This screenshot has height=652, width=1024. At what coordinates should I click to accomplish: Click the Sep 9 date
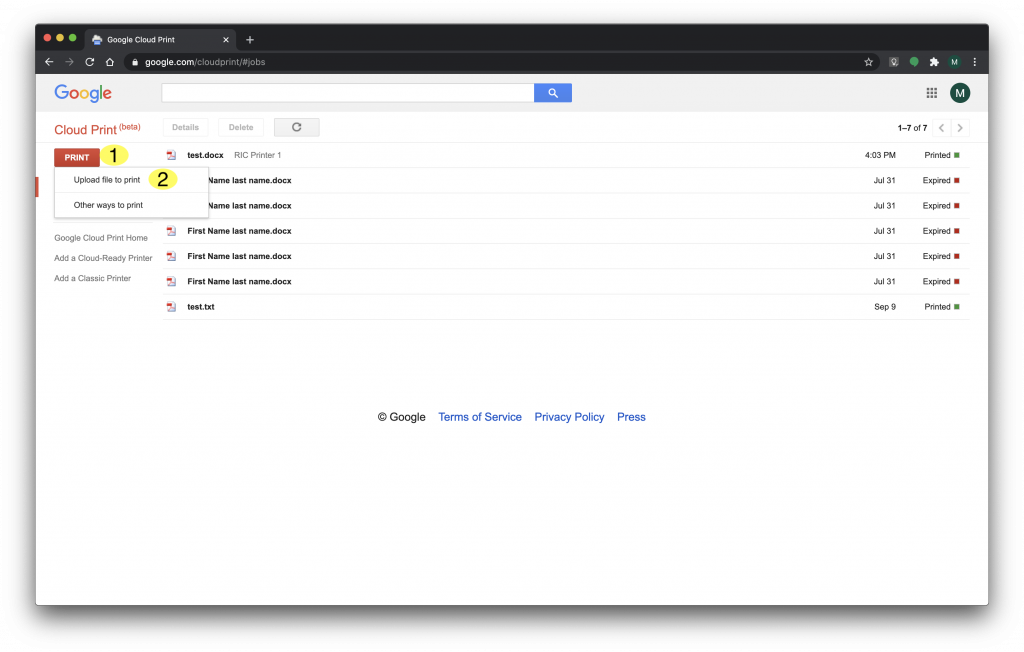point(885,307)
